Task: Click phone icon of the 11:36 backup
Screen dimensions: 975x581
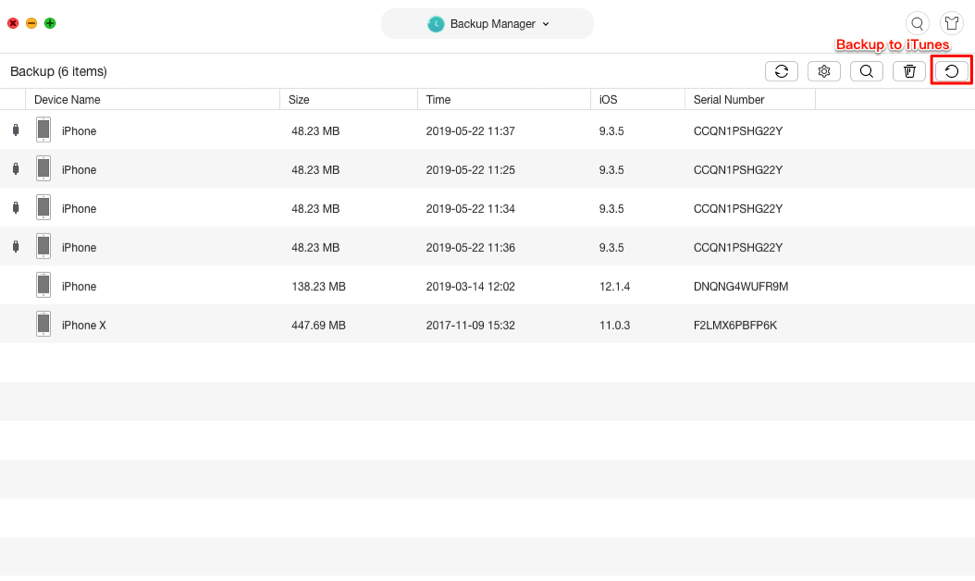Action: point(44,246)
